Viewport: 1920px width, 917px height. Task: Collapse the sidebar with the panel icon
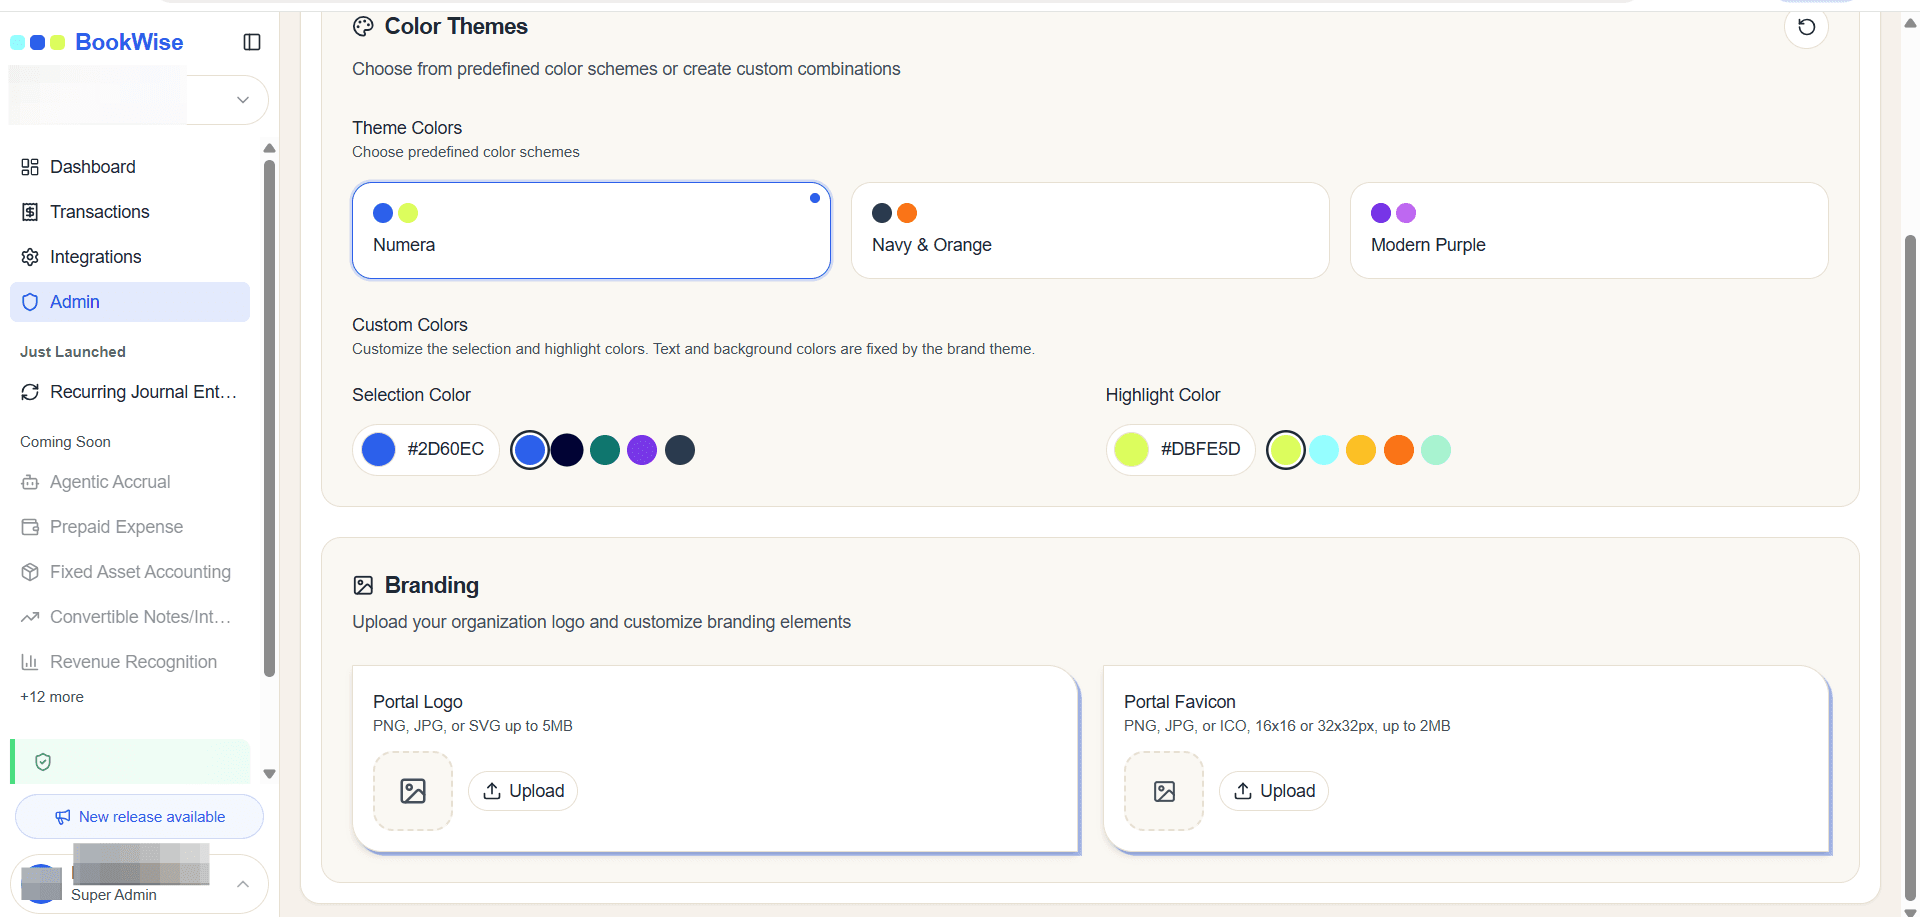pos(252,42)
